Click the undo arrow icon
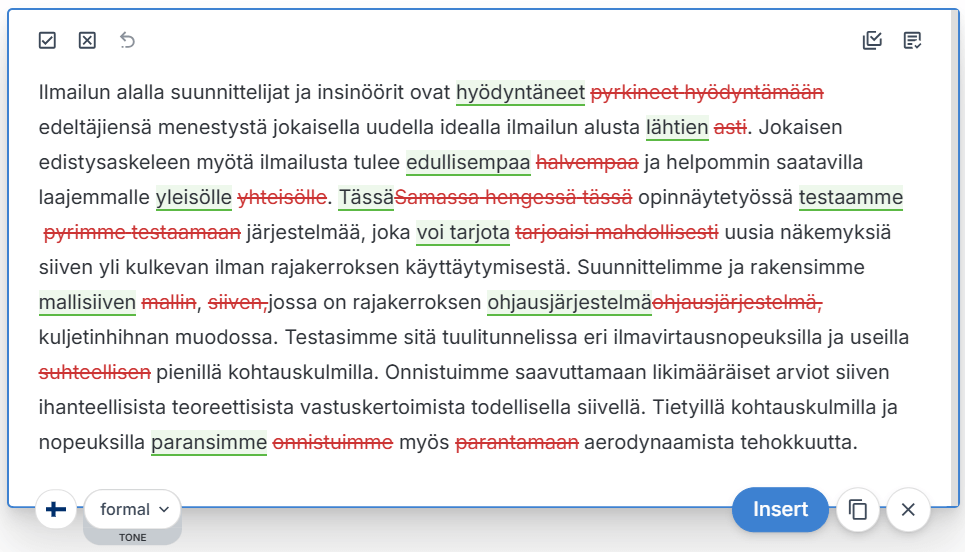The image size is (965, 552). tap(127, 40)
